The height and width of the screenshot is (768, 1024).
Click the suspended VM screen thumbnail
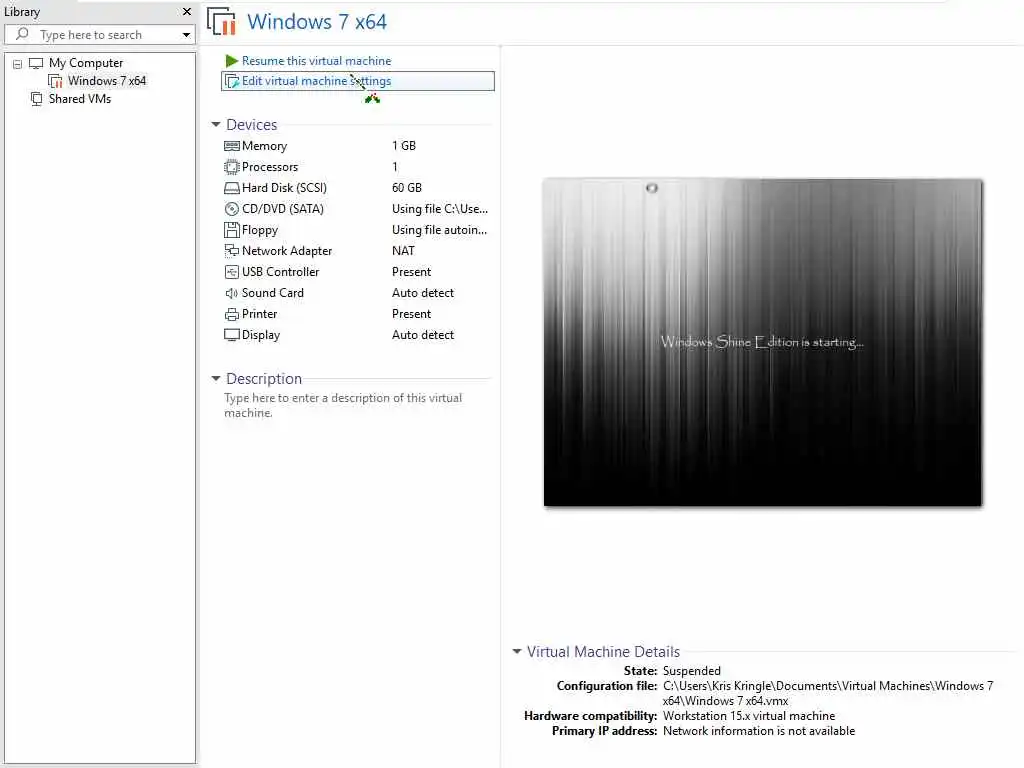coord(762,342)
